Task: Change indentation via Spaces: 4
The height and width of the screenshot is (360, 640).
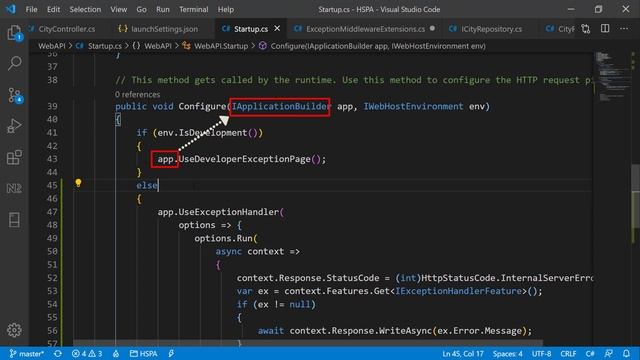Action: [x=507, y=353]
